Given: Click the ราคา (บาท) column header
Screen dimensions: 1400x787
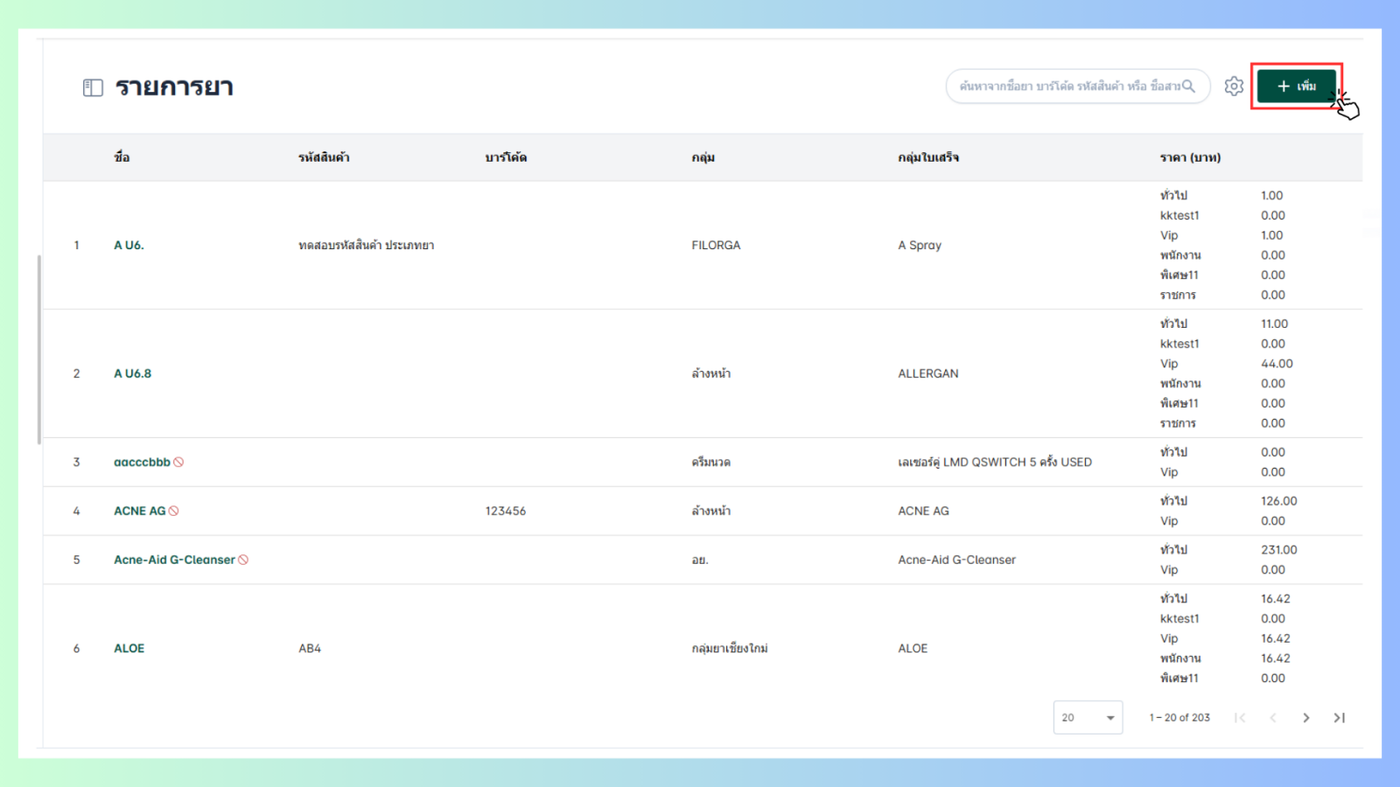Looking at the screenshot, I should [x=1190, y=158].
